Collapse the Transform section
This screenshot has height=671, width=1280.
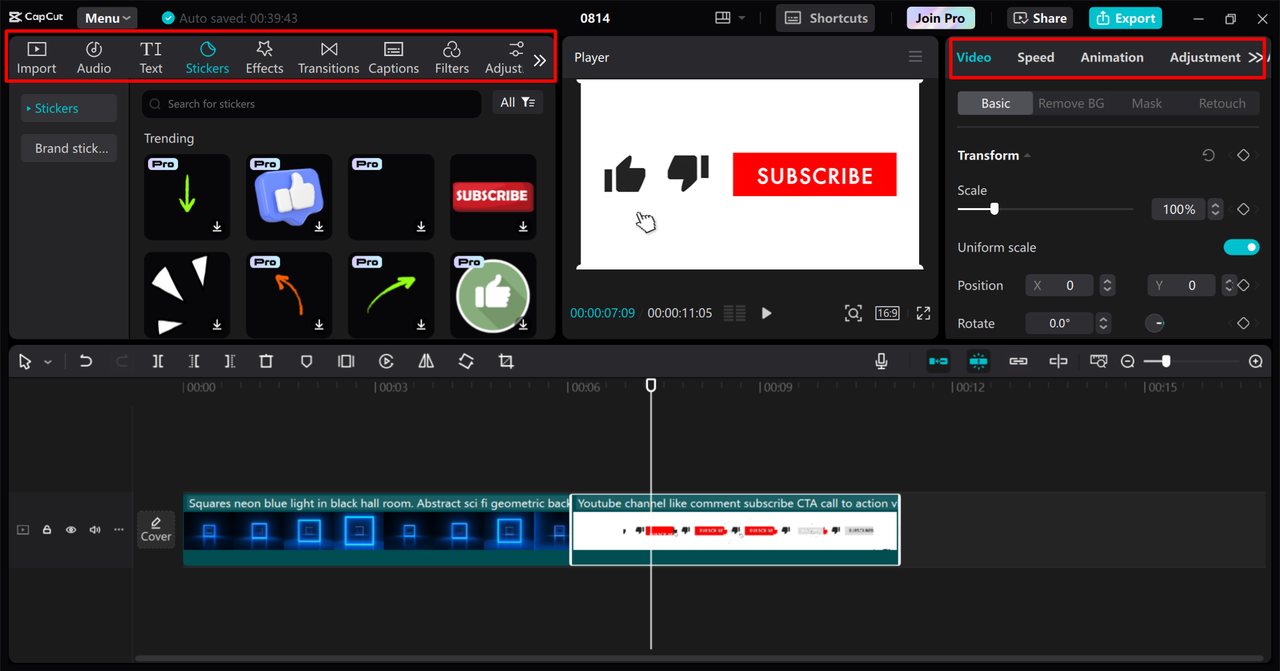(x=1027, y=156)
